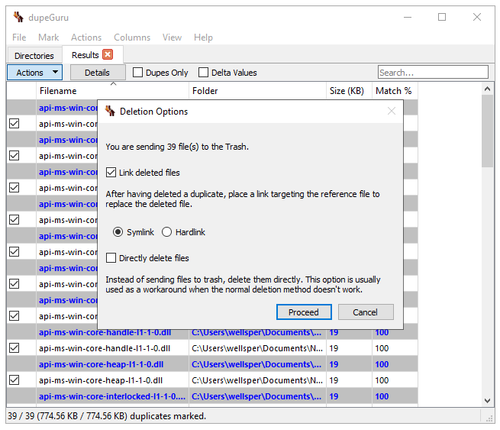The image size is (500, 430).
Task: Click the Deletion Options dialog icon
Action: 110,111
